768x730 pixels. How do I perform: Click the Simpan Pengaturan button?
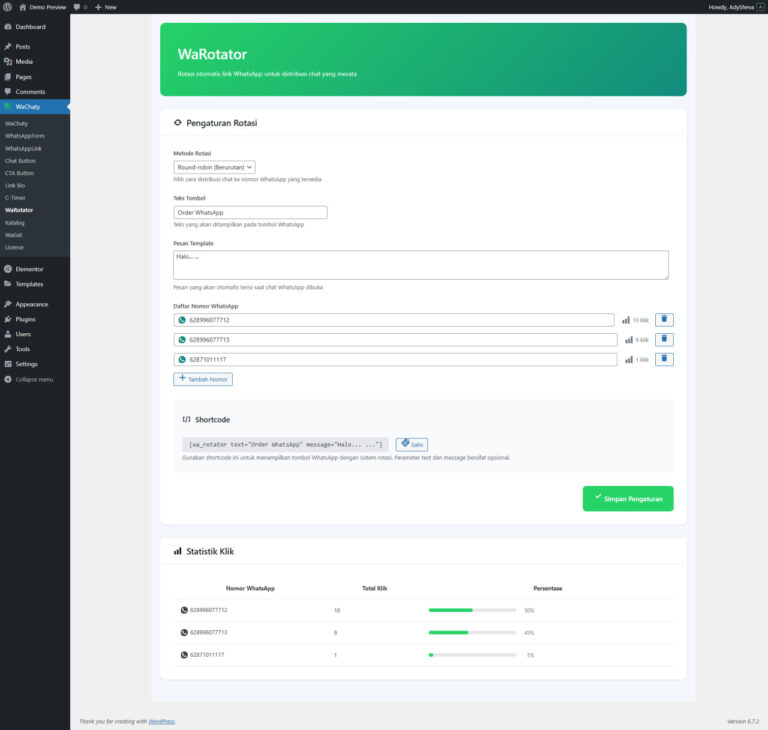[x=628, y=499]
